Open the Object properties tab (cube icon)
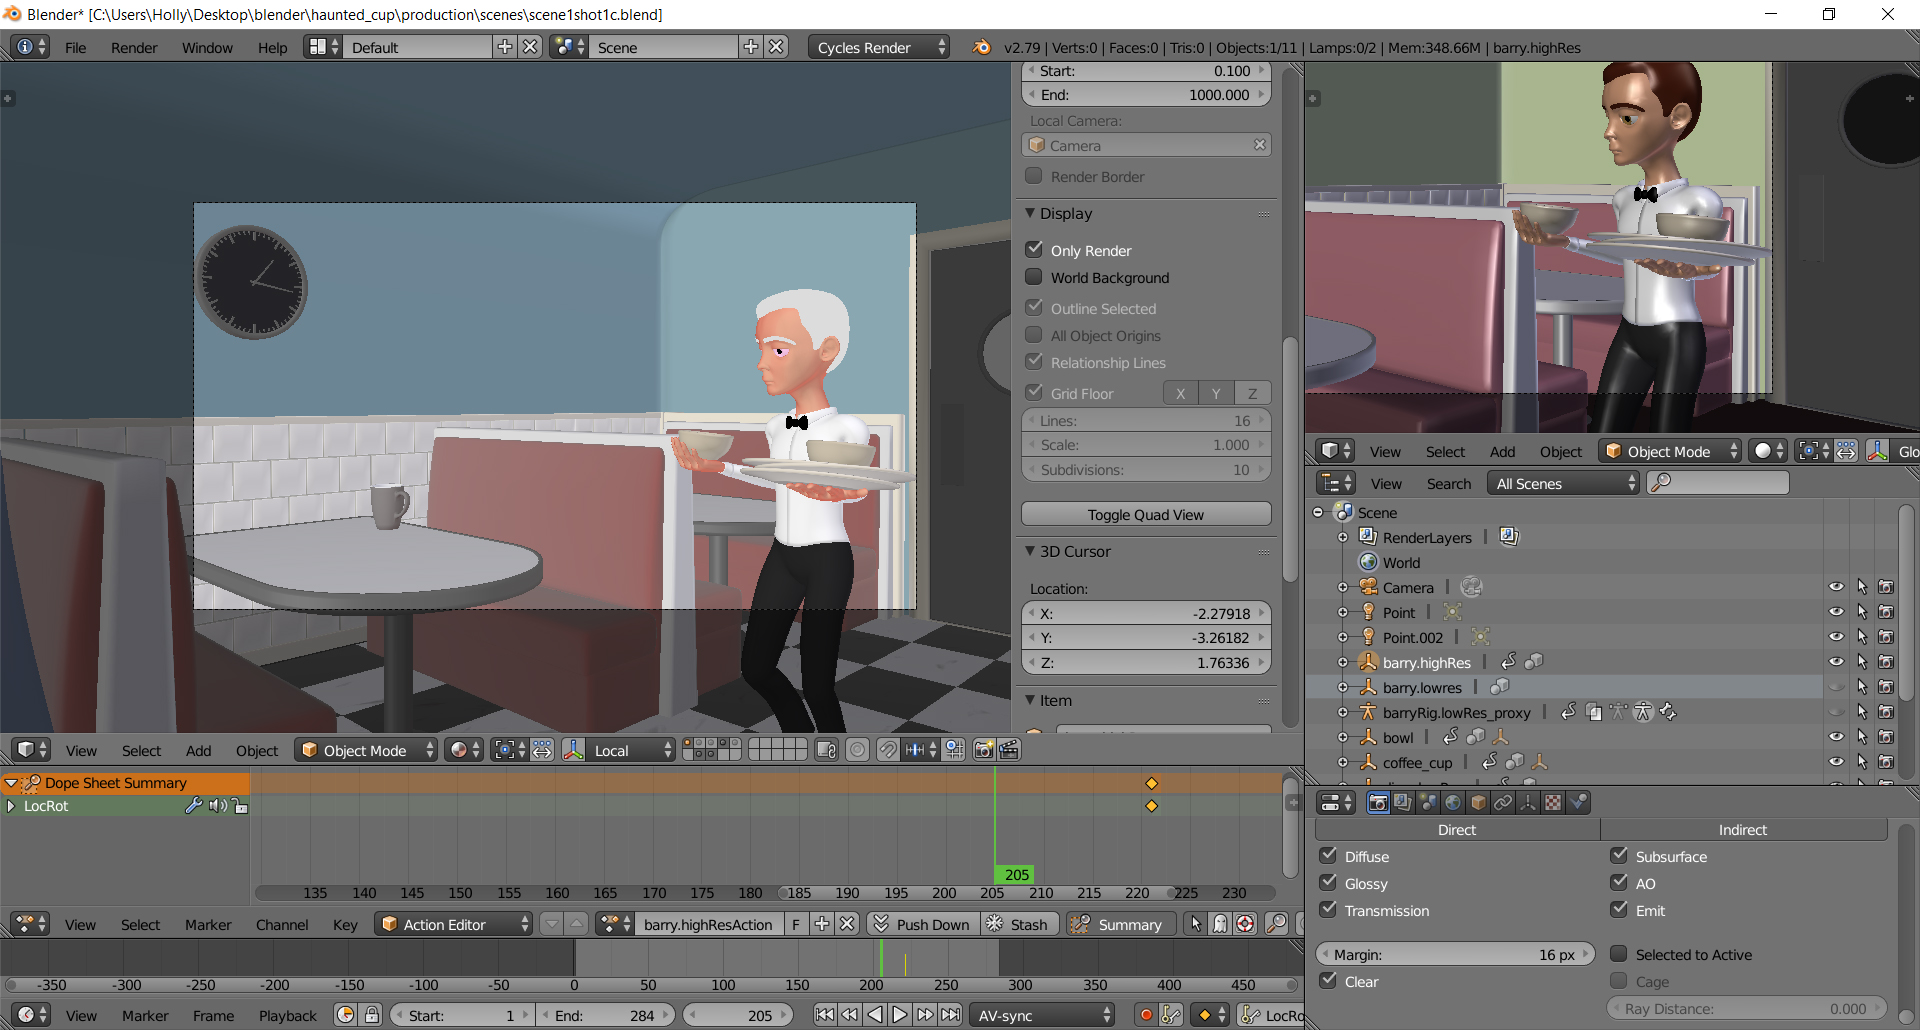The height and width of the screenshot is (1030, 1920). tap(1478, 801)
